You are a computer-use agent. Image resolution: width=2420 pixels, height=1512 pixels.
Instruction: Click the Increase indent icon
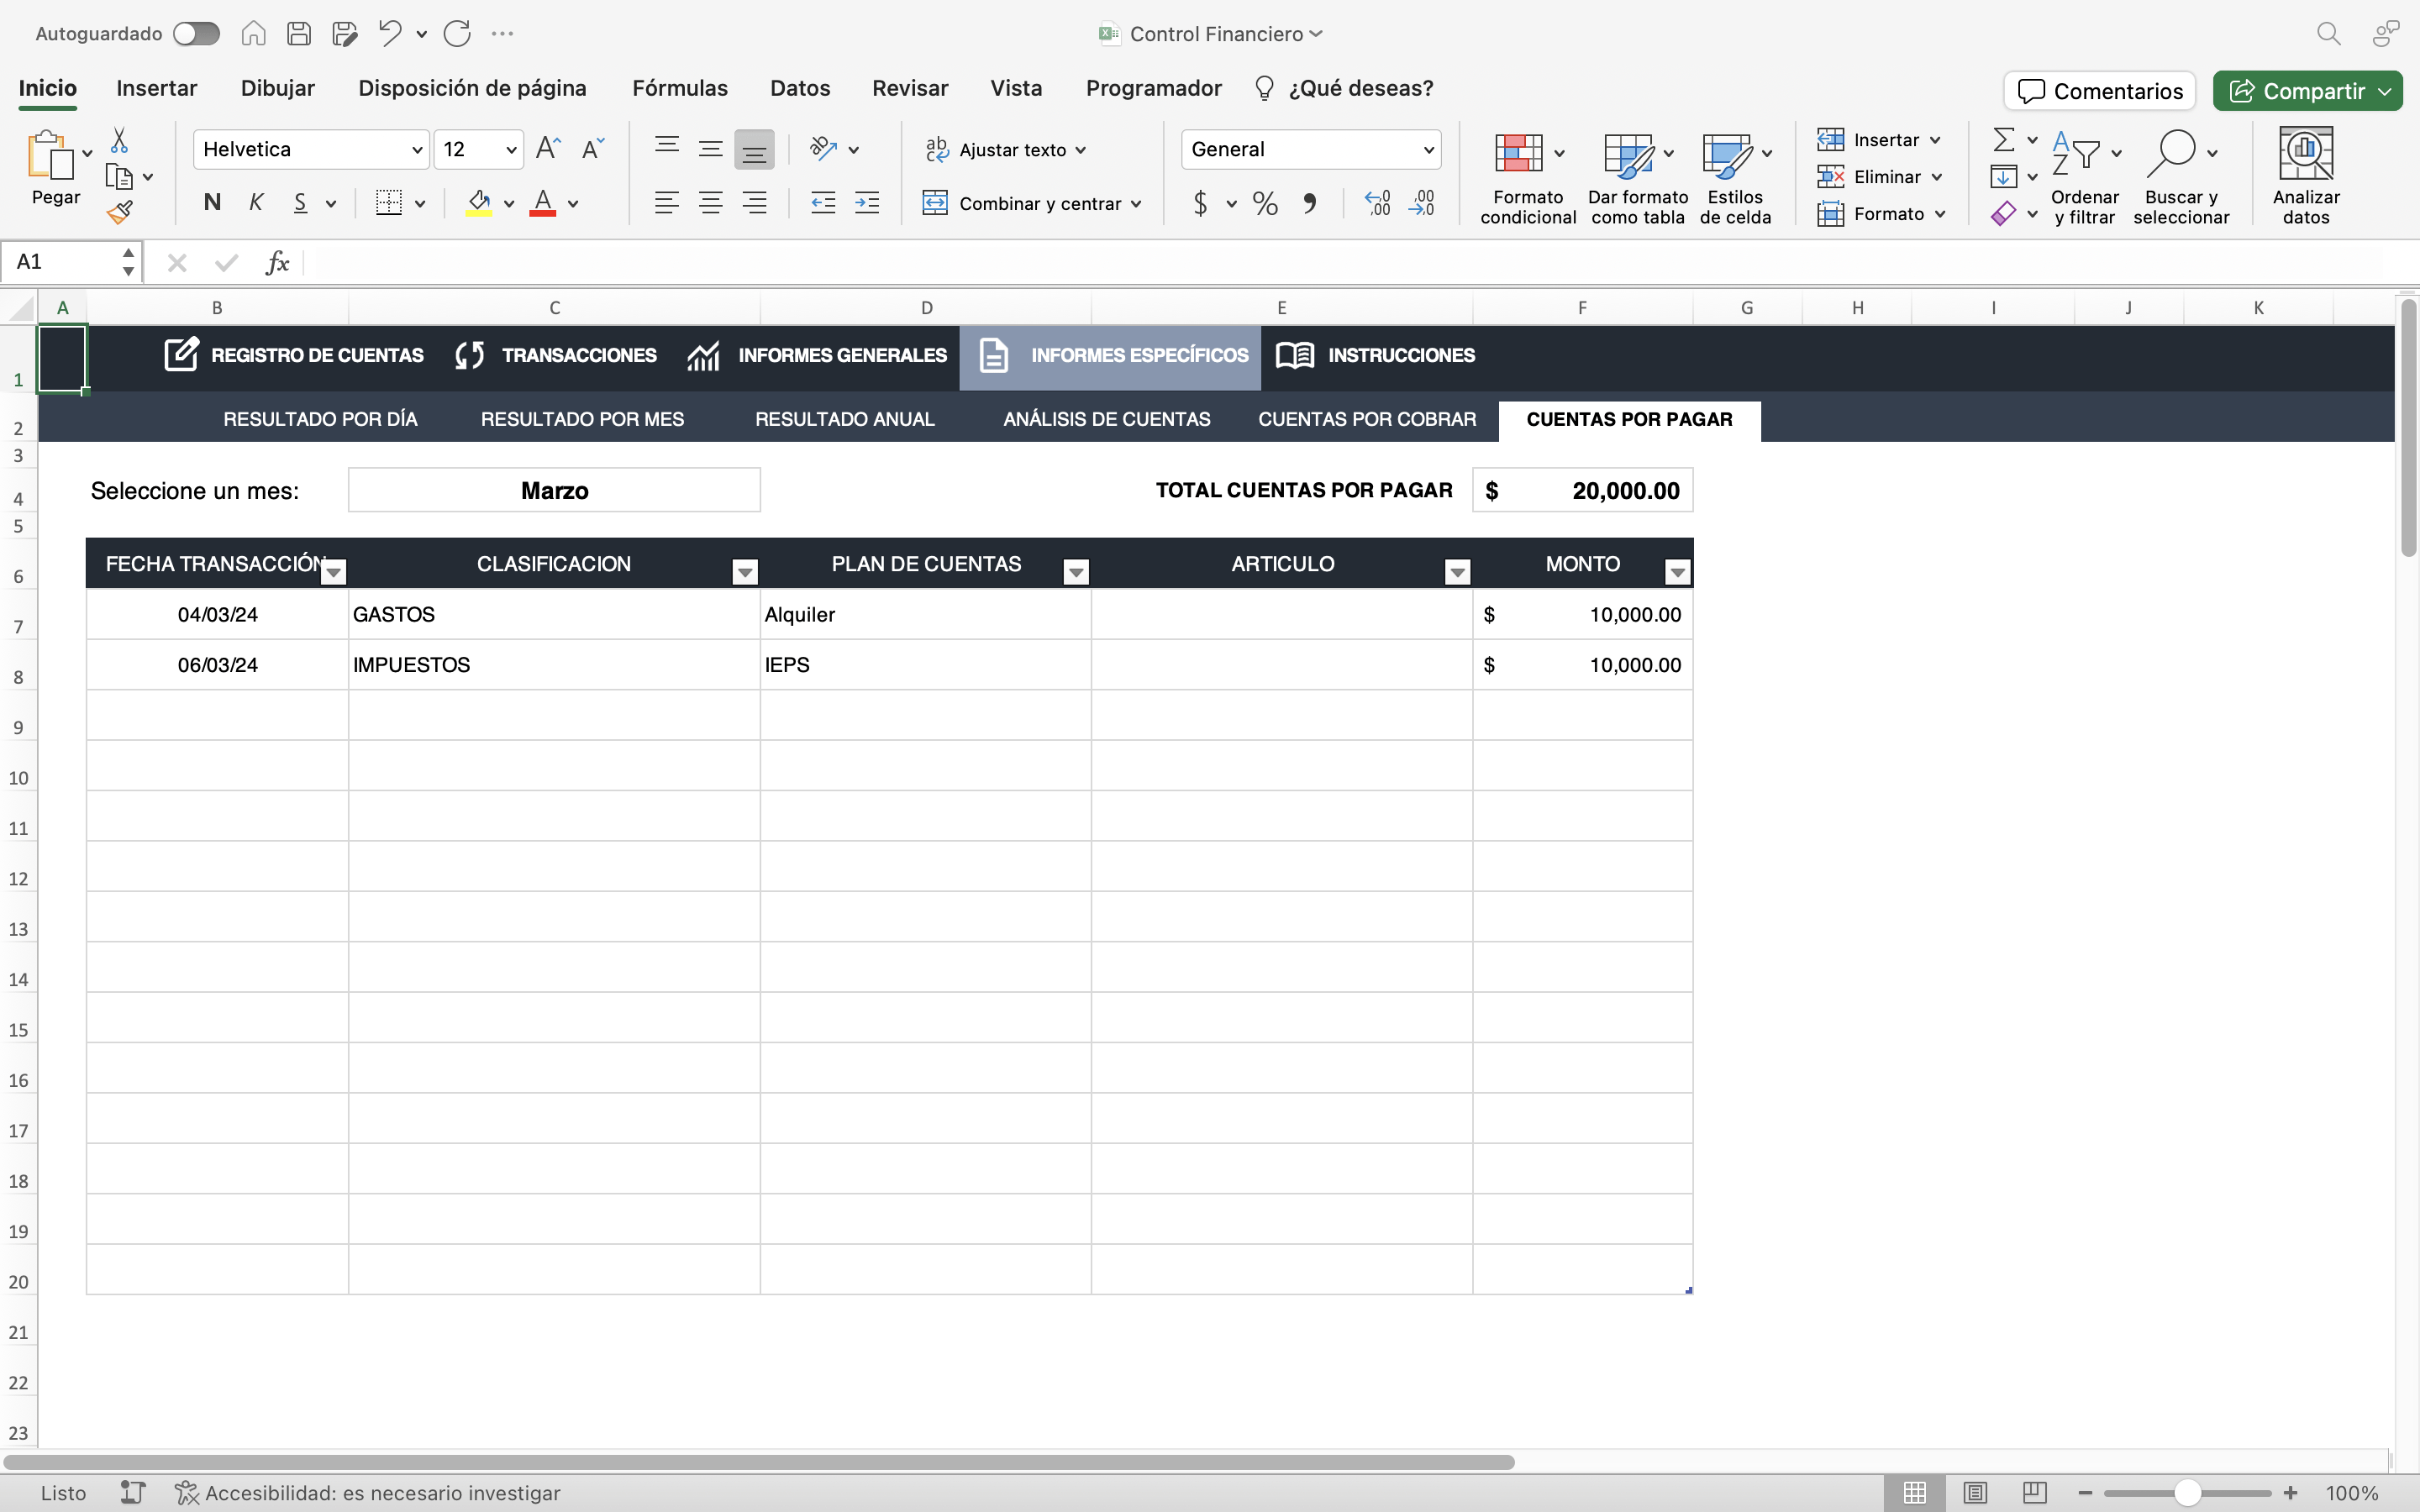tap(867, 203)
